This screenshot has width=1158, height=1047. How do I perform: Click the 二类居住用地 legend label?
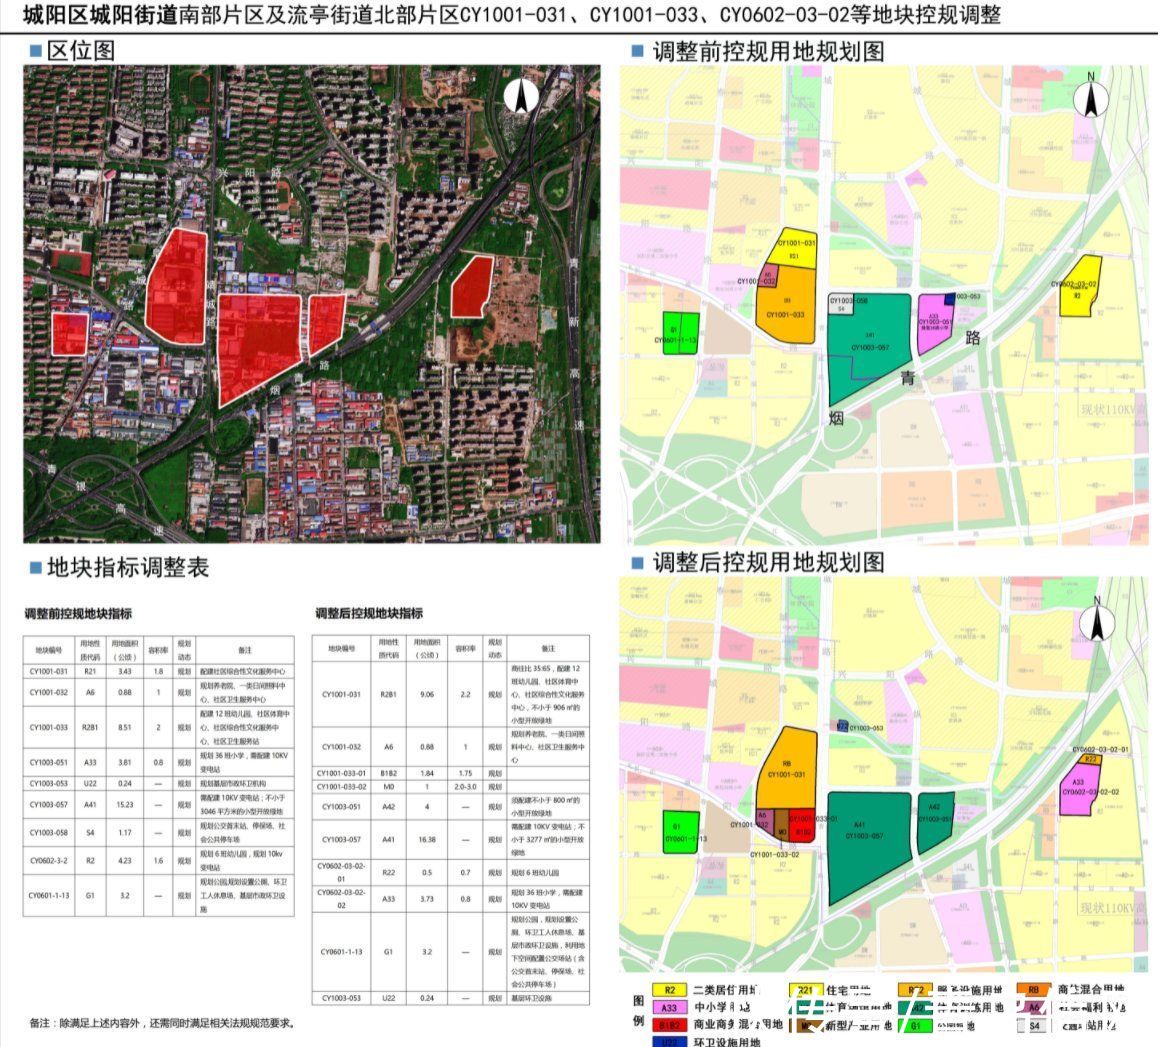coord(726,990)
